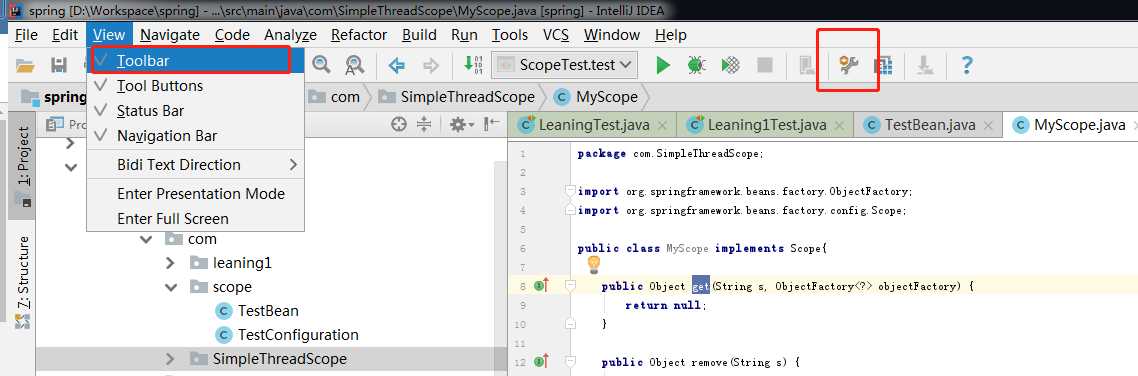
Task: Collapse the com folder in project tree
Action: 147,239
